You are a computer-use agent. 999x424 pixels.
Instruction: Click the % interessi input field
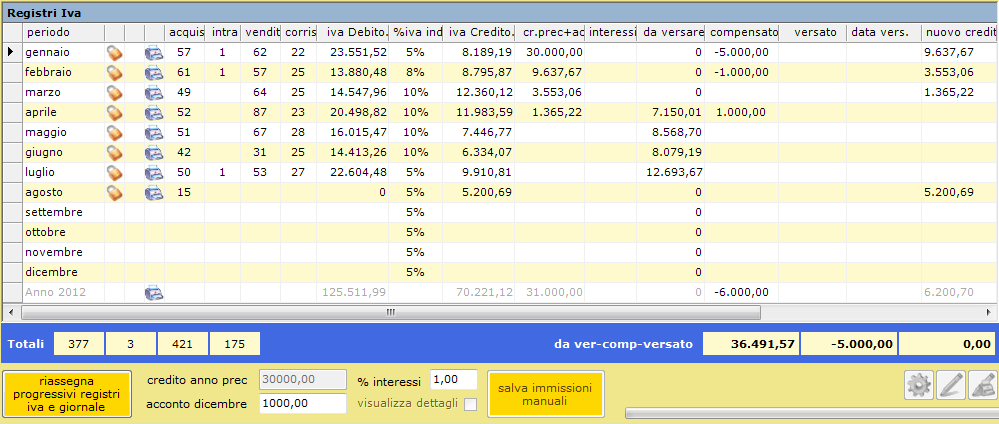coord(453,380)
